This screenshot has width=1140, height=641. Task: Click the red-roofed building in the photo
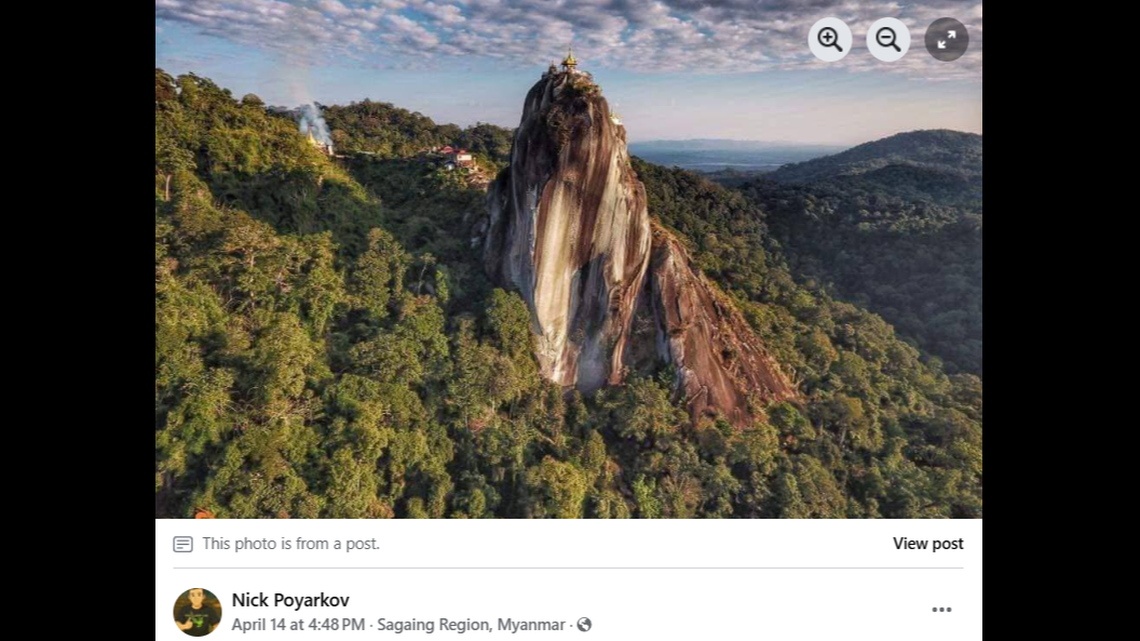pos(455,155)
